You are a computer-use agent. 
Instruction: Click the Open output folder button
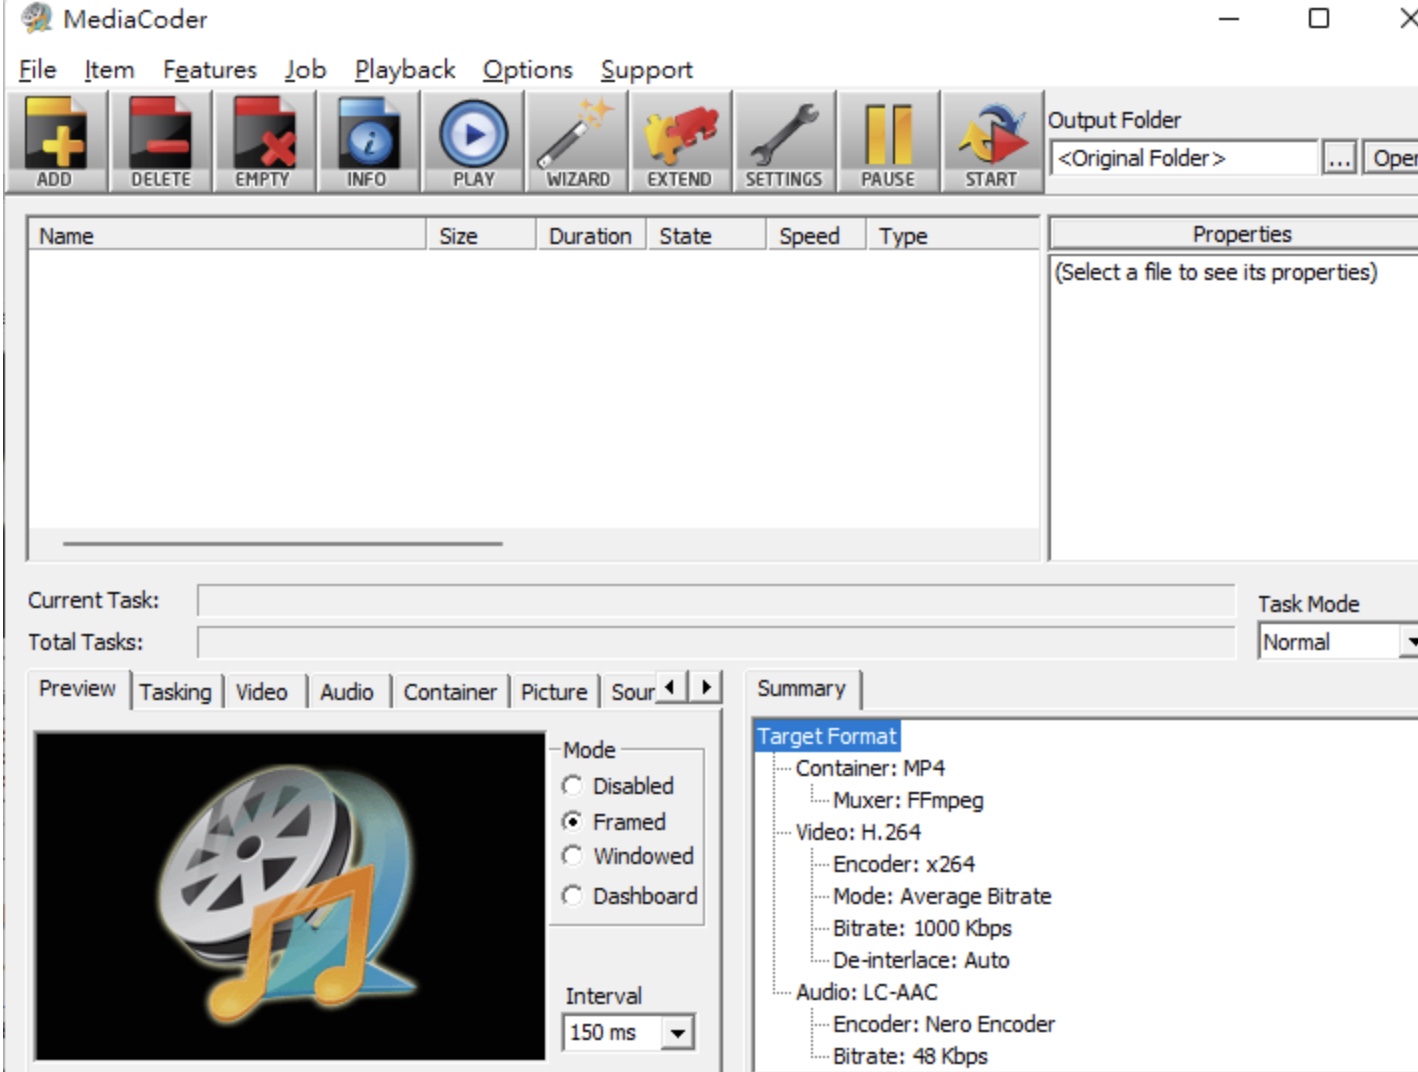[x=1391, y=159]
